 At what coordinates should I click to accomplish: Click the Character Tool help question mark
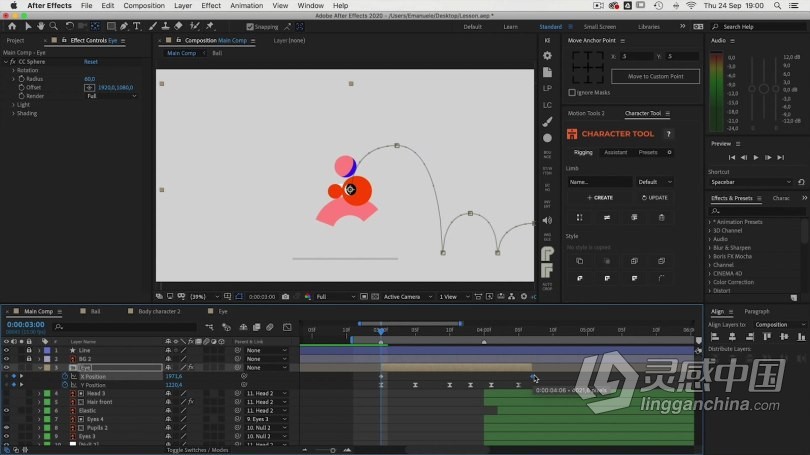[x=668, y=134]
